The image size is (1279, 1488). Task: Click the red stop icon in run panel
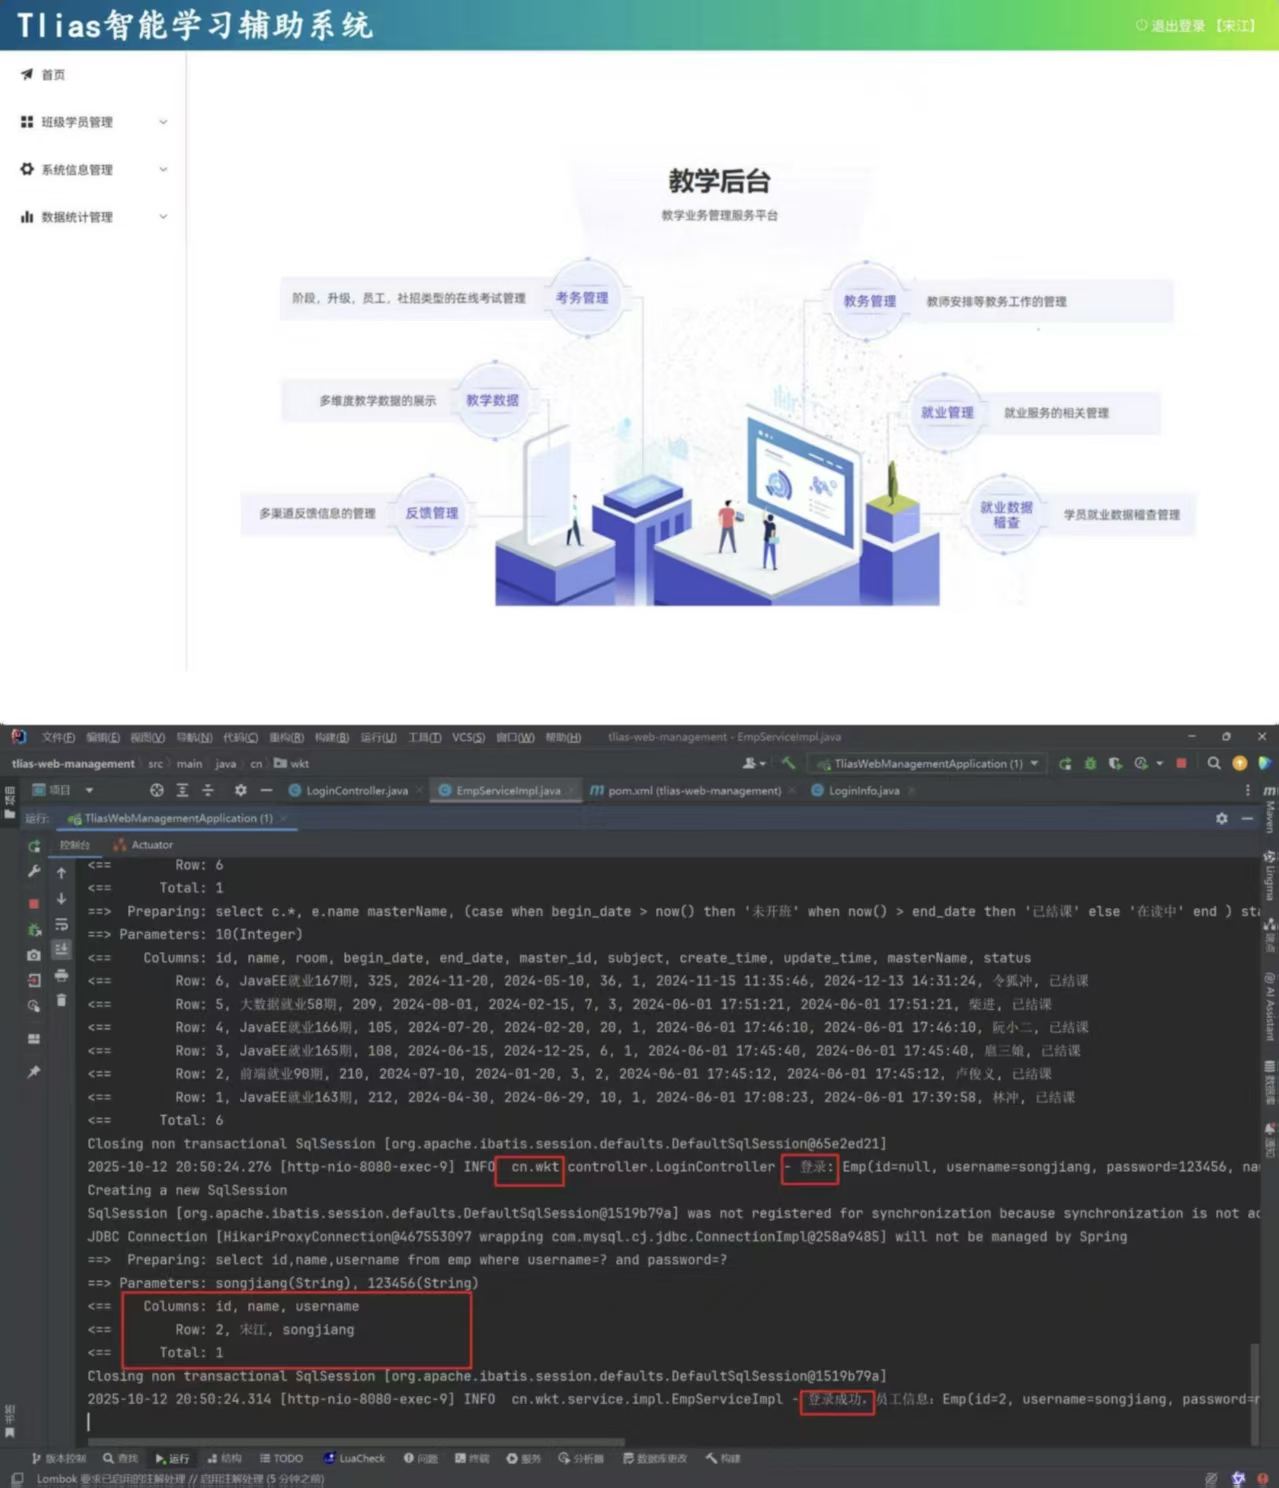pyautogui.click(x=33, y=903)
